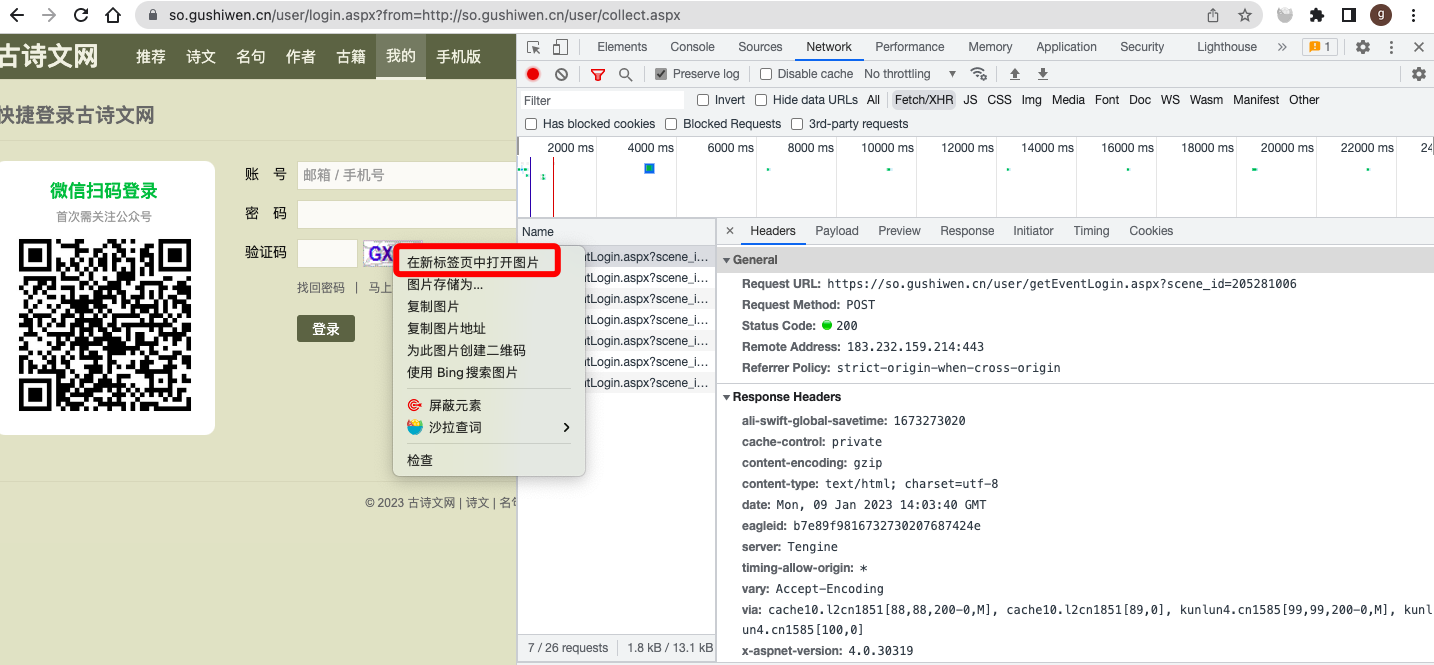1434x665 pixels.
Task: Click the network Filter text box
Action: pyautogui.click(x=602, y=100)
